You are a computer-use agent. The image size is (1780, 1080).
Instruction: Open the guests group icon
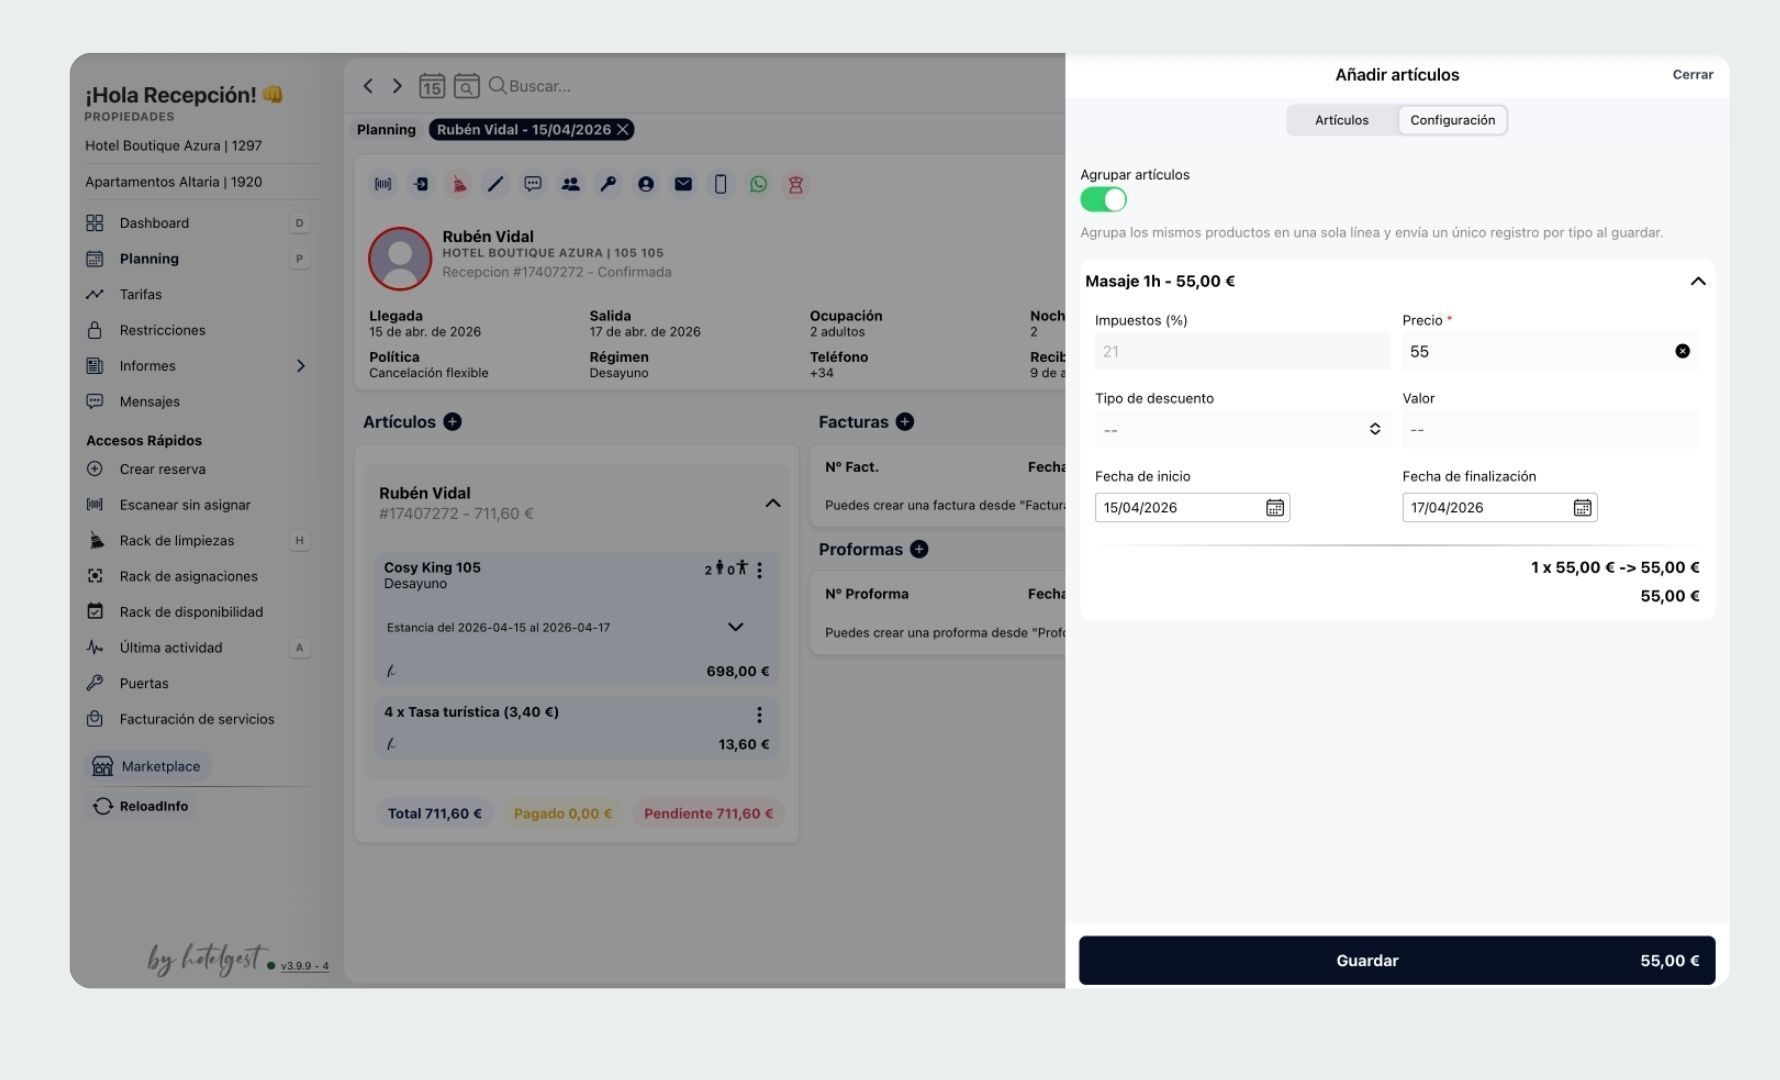click(571, 184)
